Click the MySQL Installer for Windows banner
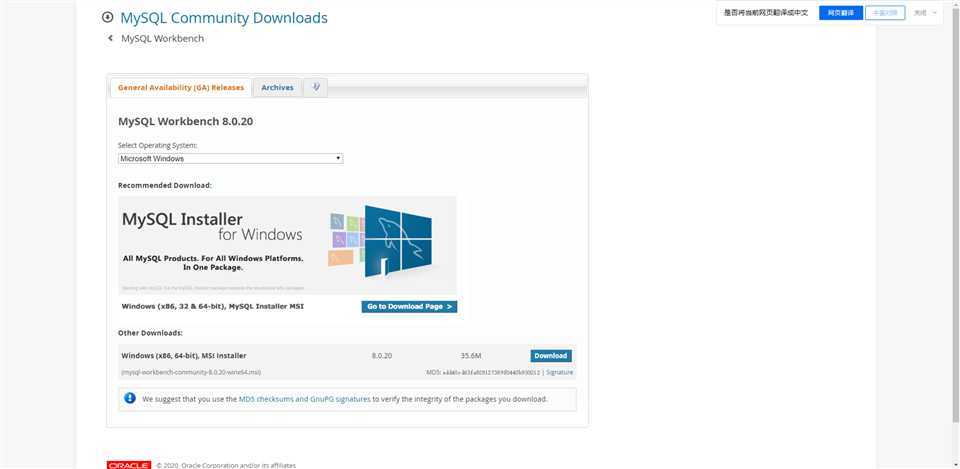The image size is (960, 469). pos(287,245)
